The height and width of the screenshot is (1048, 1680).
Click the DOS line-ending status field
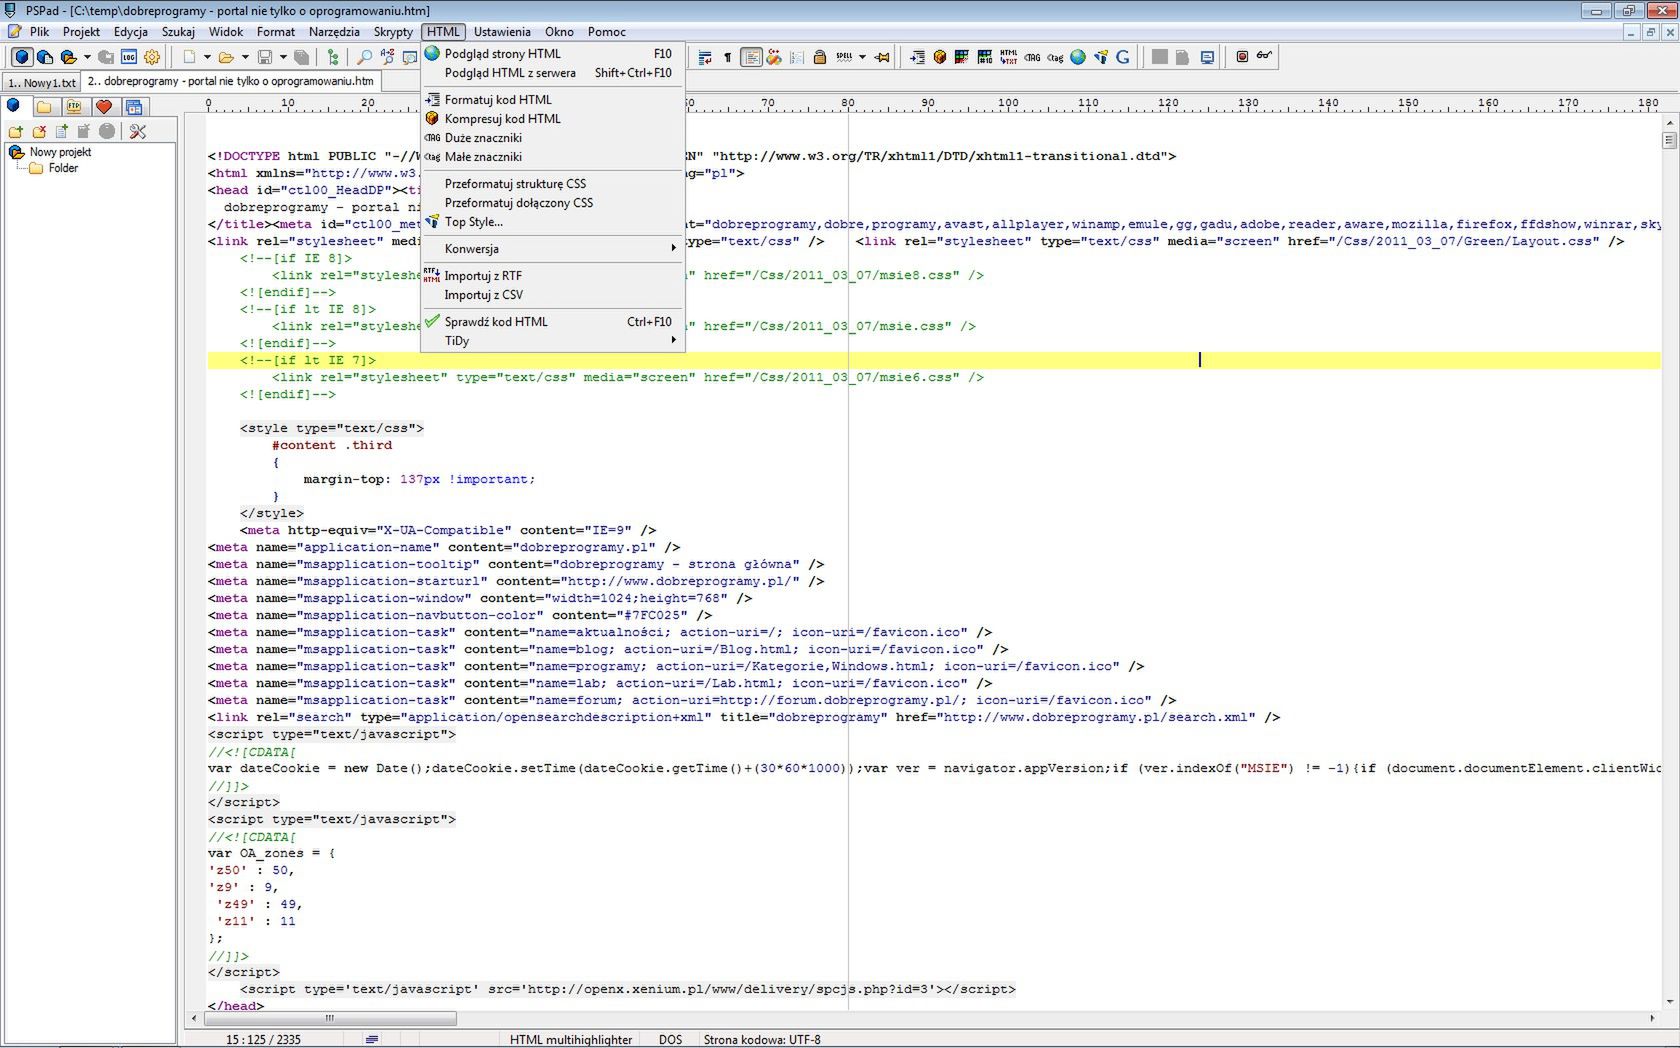point(670,1040)
